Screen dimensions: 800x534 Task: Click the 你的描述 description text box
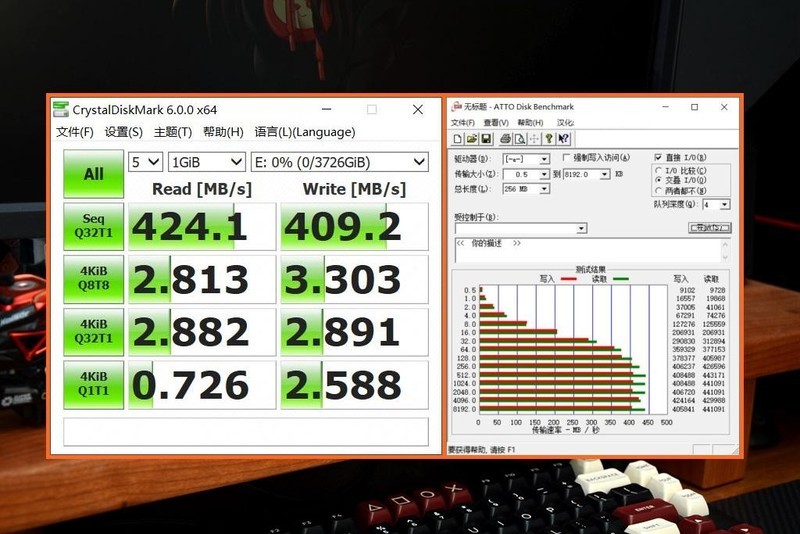coord(587,249)
